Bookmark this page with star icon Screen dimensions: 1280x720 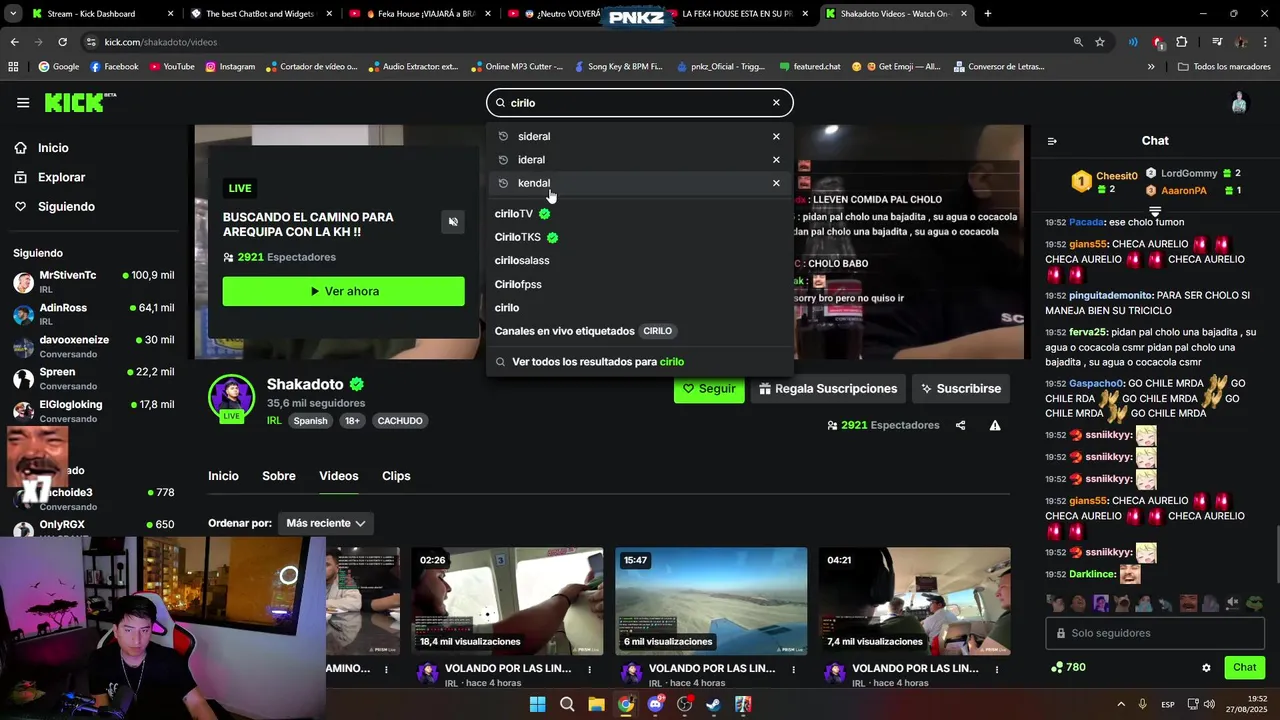[1100, 42]
